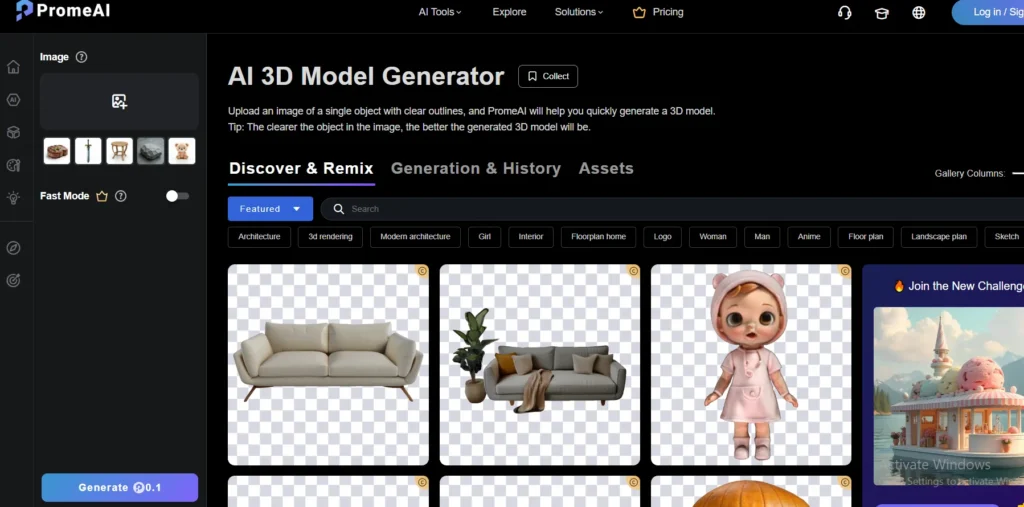Select the 3D cube sidebar icon
The height and width of the screenshot is (507, 1024).
pos(13,132)
